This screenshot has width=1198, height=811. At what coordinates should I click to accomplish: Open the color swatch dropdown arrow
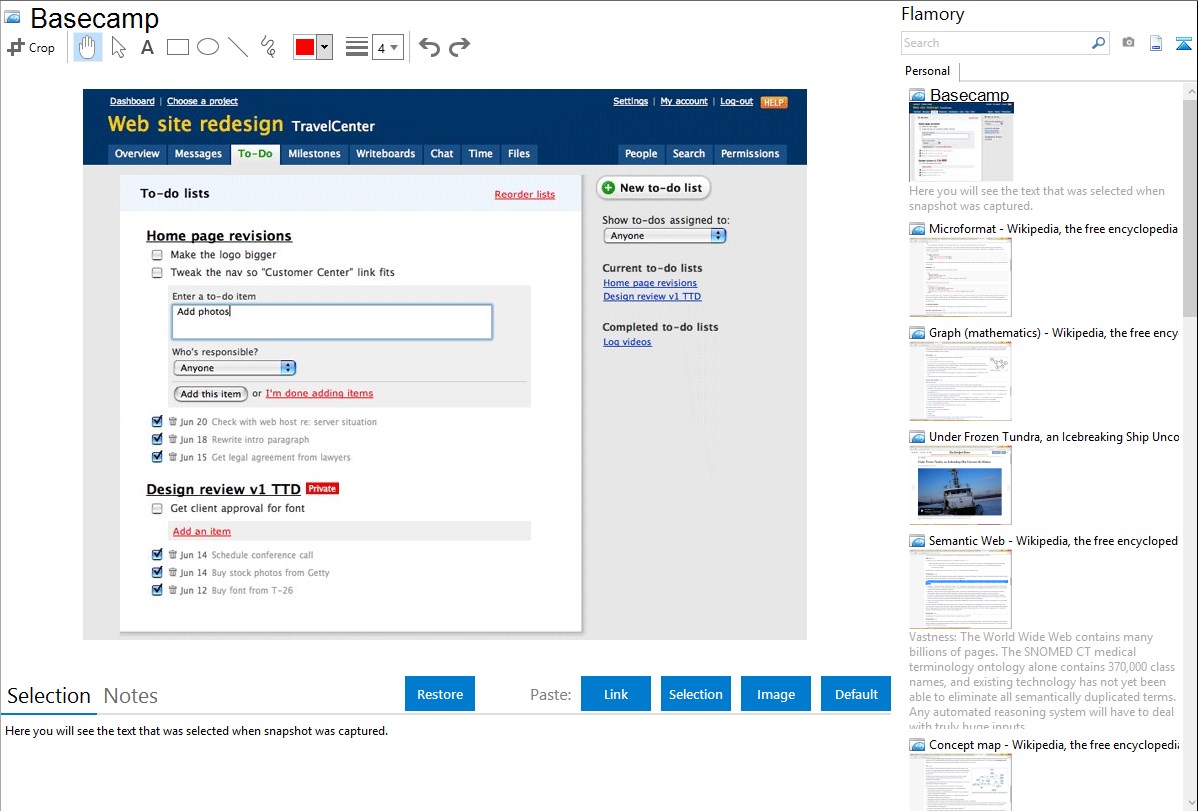click(325, 47)
